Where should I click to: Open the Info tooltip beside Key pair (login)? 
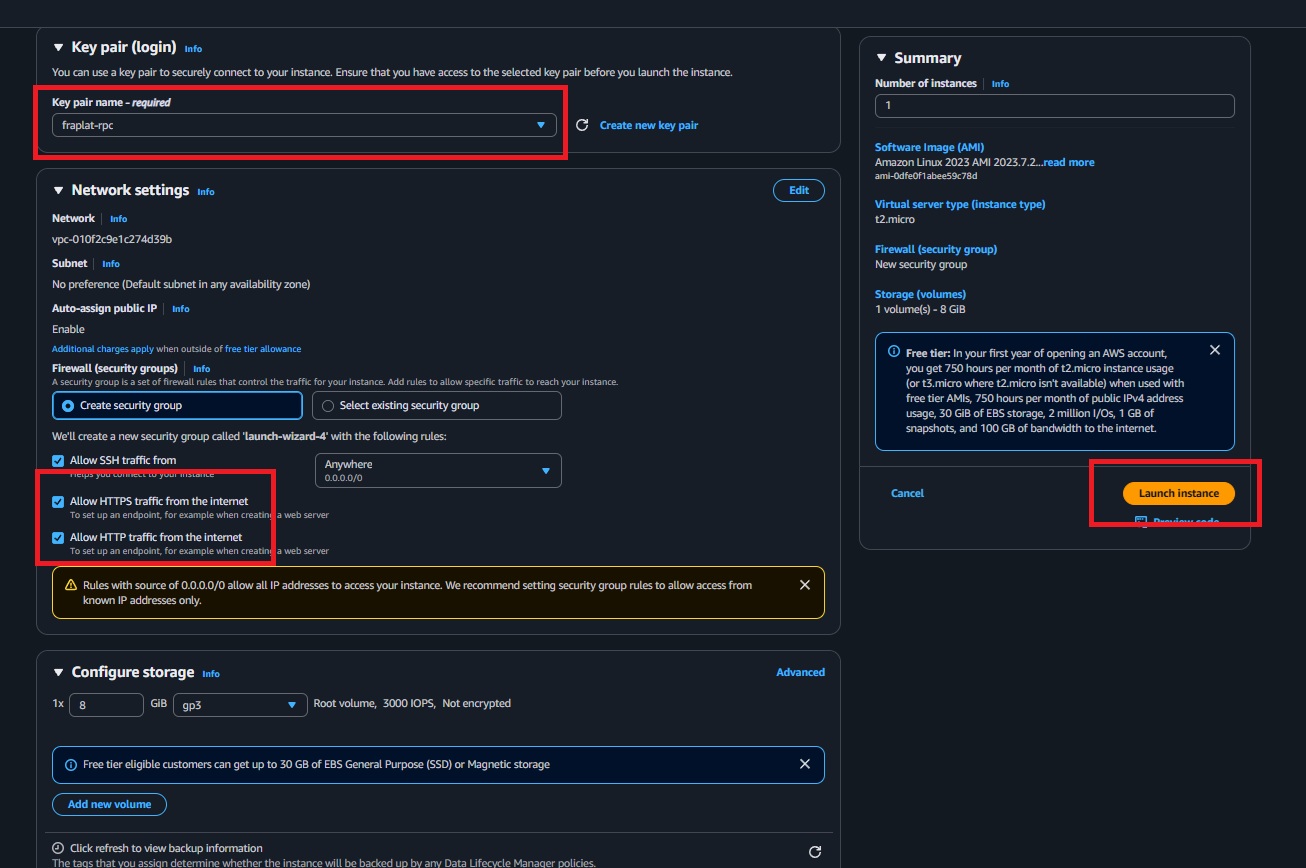pyautogui.click(x=193, y=48)
